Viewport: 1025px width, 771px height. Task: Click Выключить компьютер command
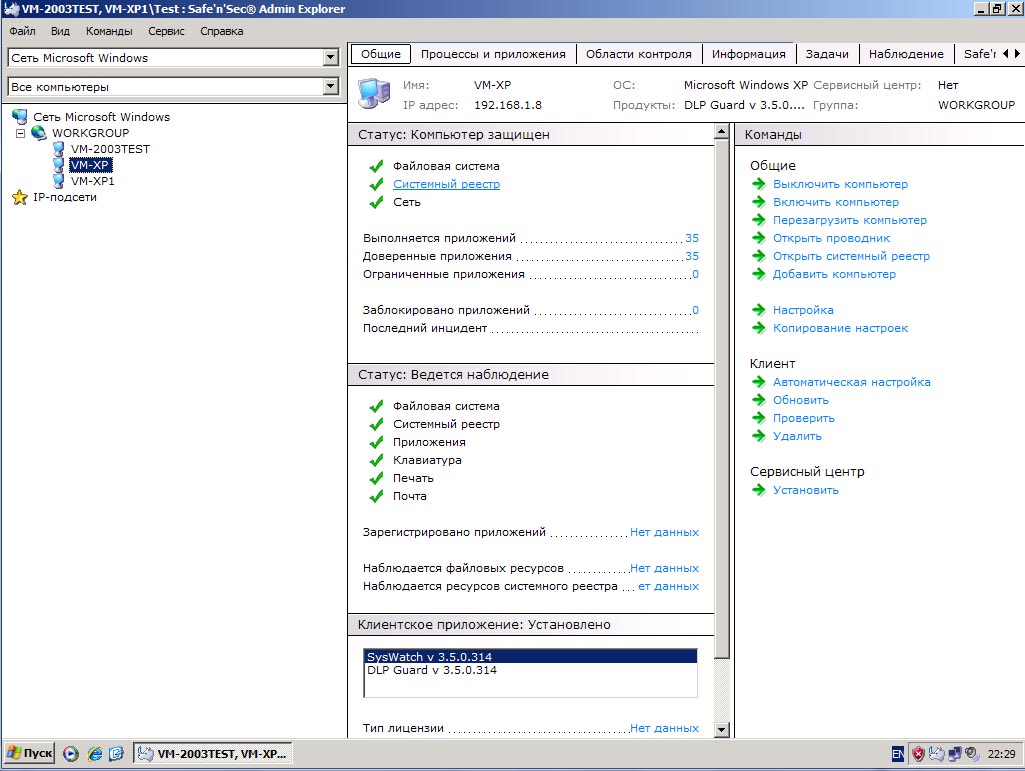[840, 184]
